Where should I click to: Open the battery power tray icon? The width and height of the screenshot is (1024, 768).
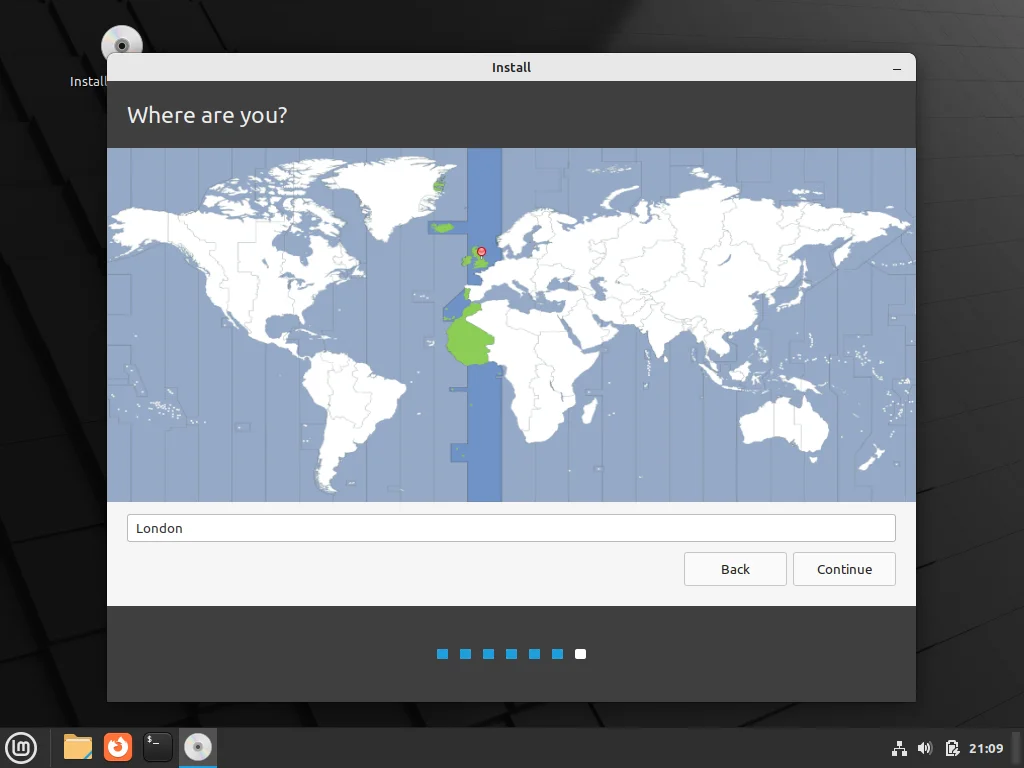coord(952,748)
